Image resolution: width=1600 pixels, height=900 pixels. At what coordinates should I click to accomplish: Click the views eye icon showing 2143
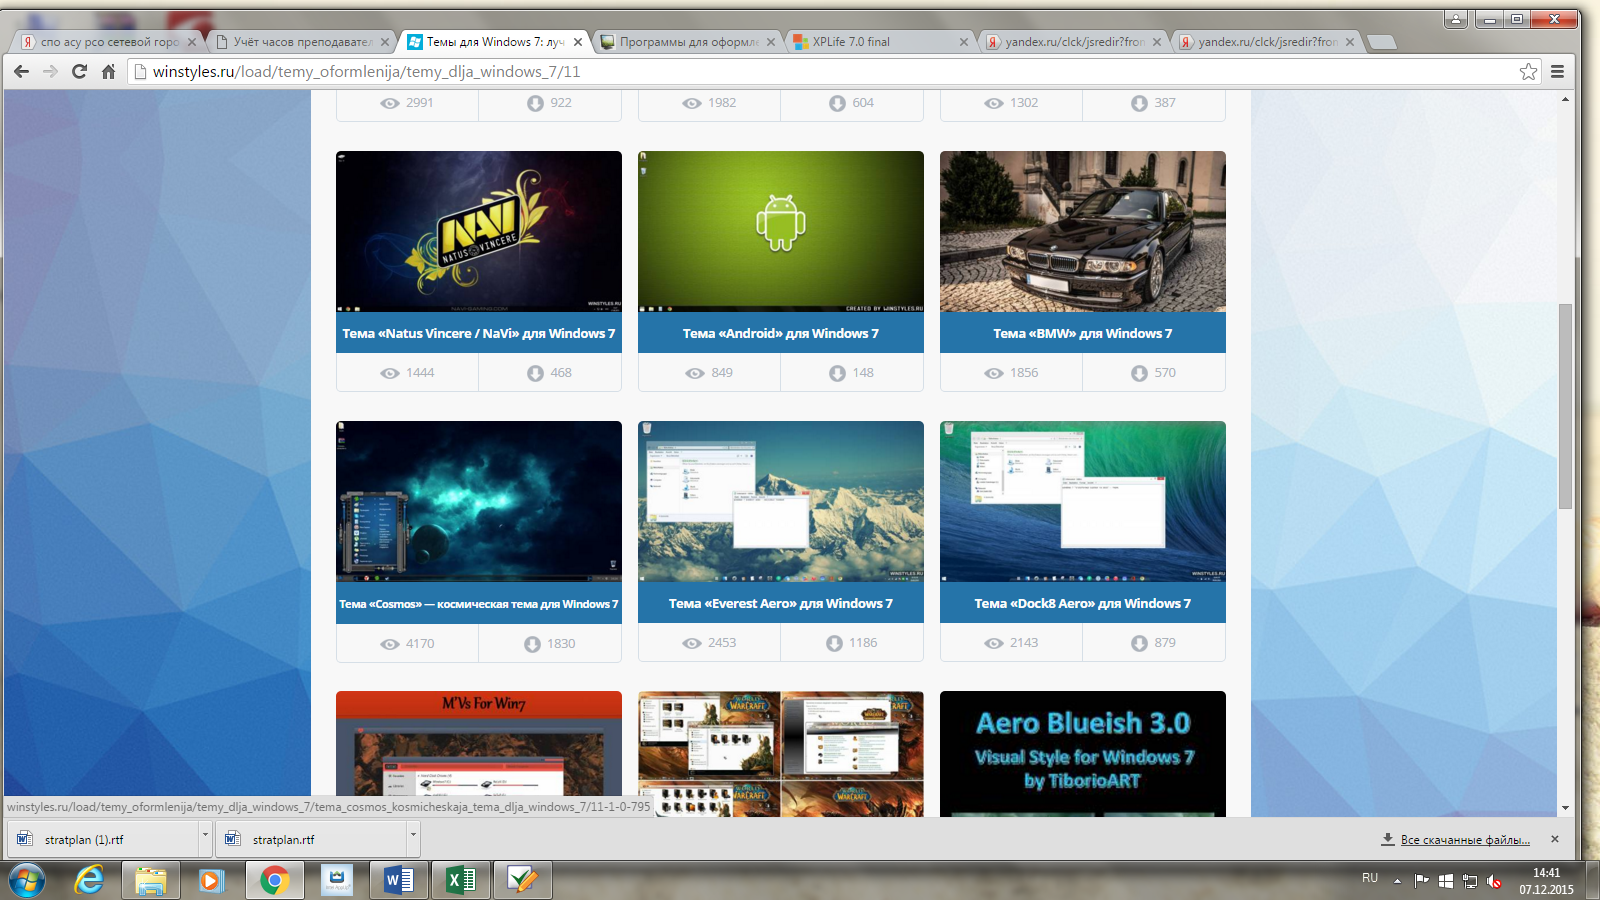pyautogui.click(x=994, y=643)
